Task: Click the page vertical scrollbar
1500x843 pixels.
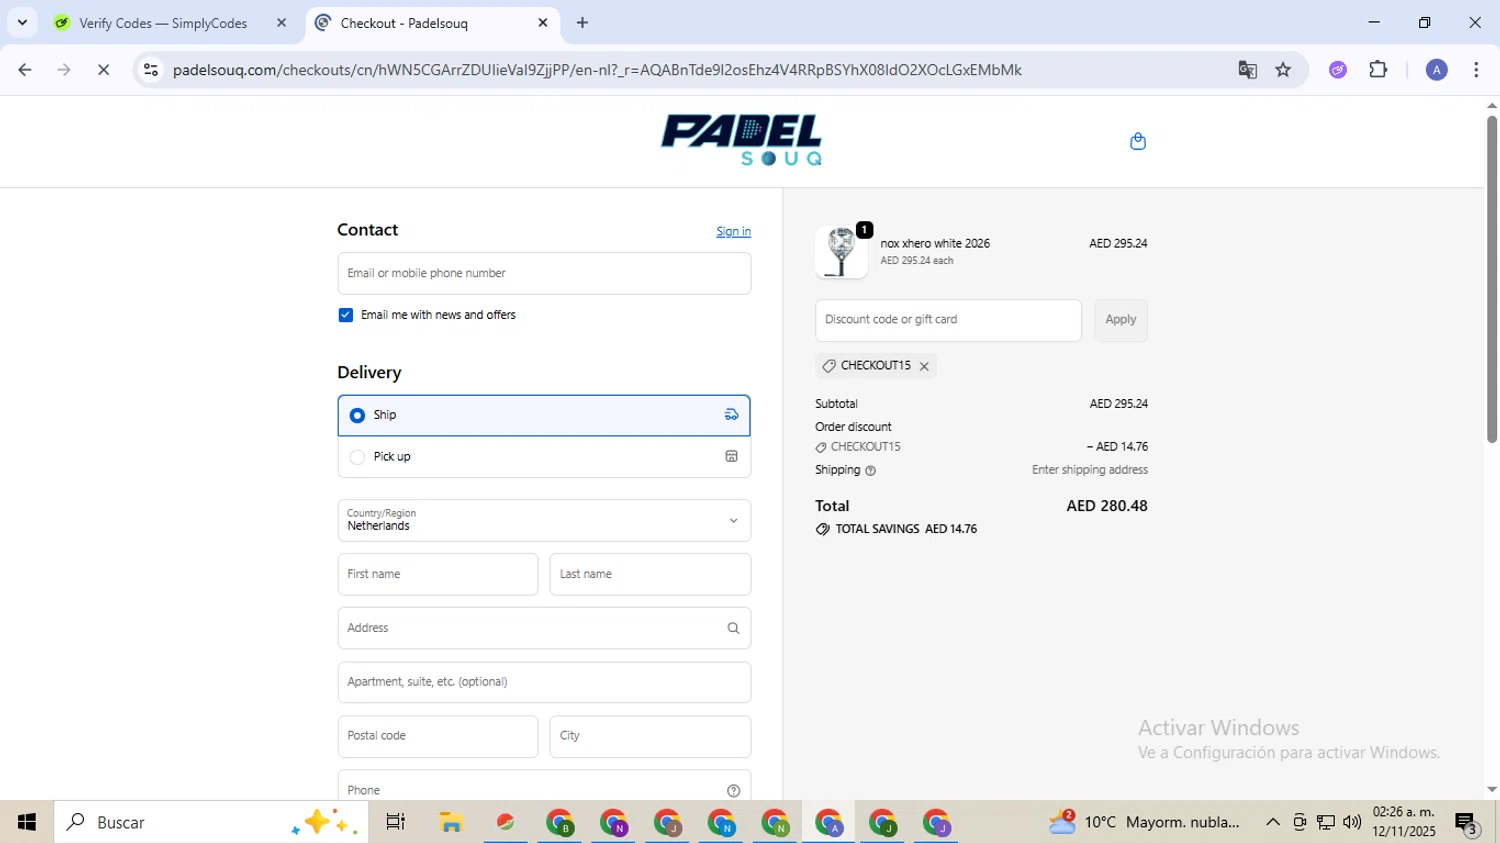Action: (1491, 278)
